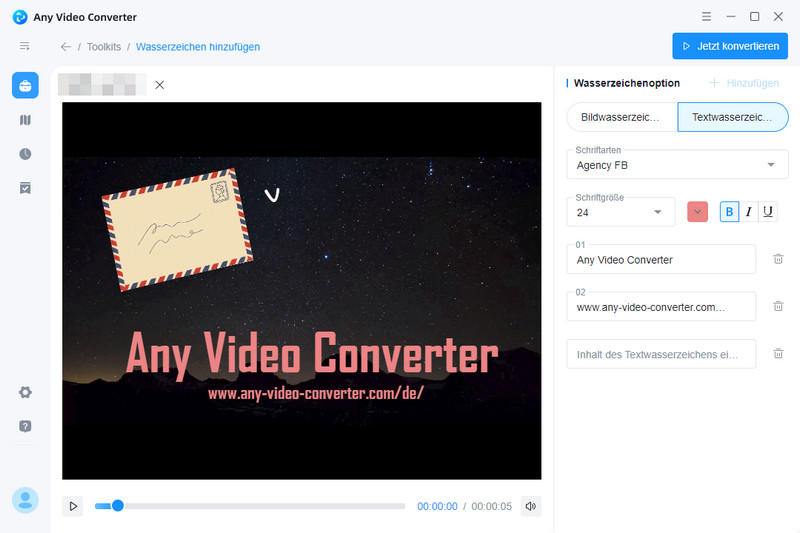Select the envelope image watermark in preview
This screenshot has width=800, height=533.
pyautogui.click(x=178, y=230)
